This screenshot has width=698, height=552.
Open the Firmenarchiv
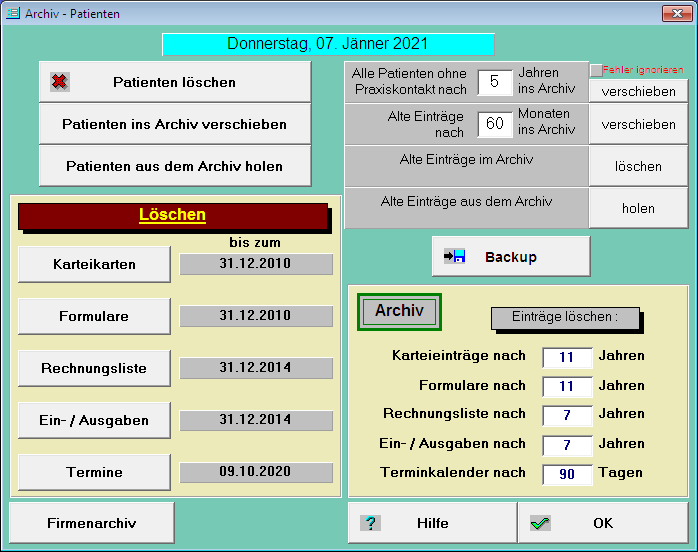point(92,523)
